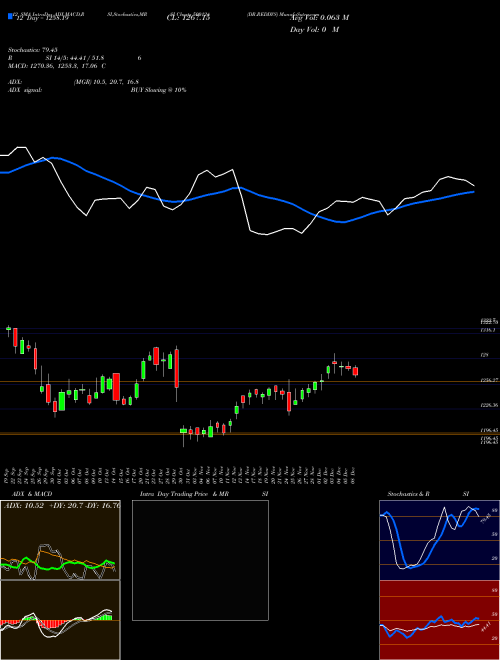Click the ADX & MACD panel title

tap(32, 494)
